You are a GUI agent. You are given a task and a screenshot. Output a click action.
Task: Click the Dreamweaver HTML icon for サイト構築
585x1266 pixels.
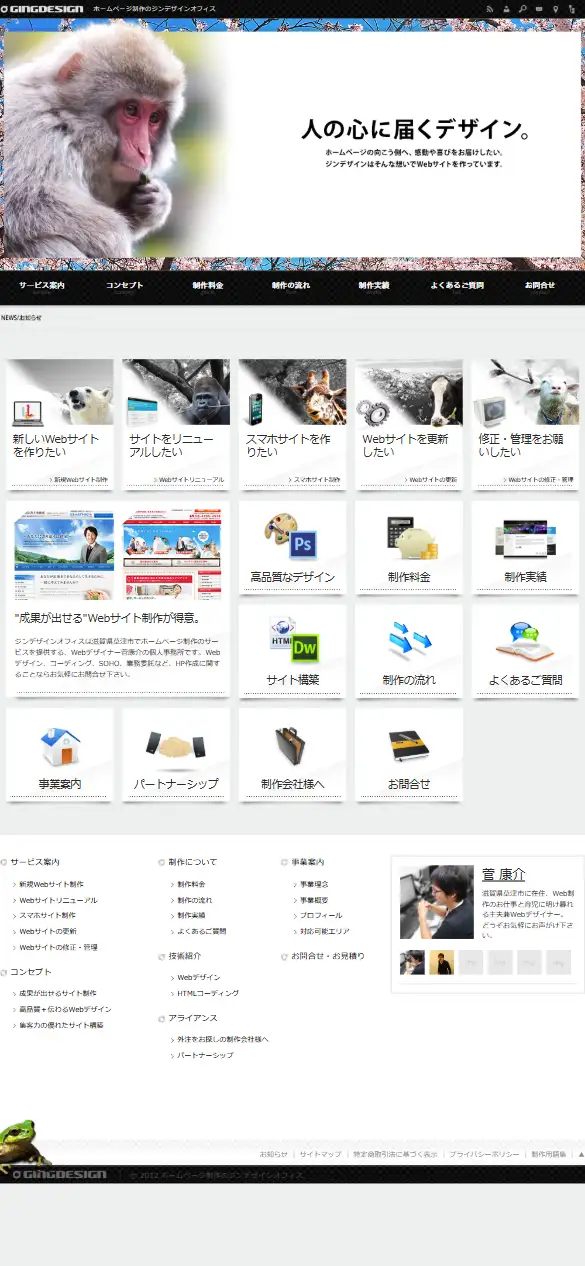tap(293, 641)
